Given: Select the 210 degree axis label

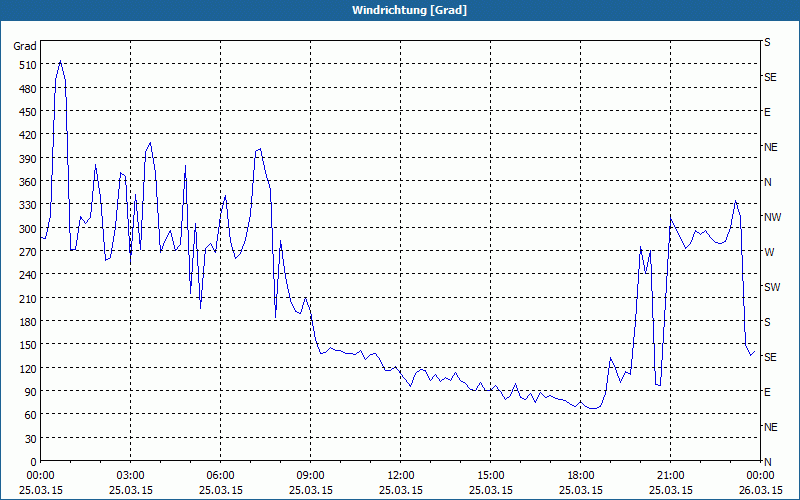Looking at the screenshot, I should (28, 298).
